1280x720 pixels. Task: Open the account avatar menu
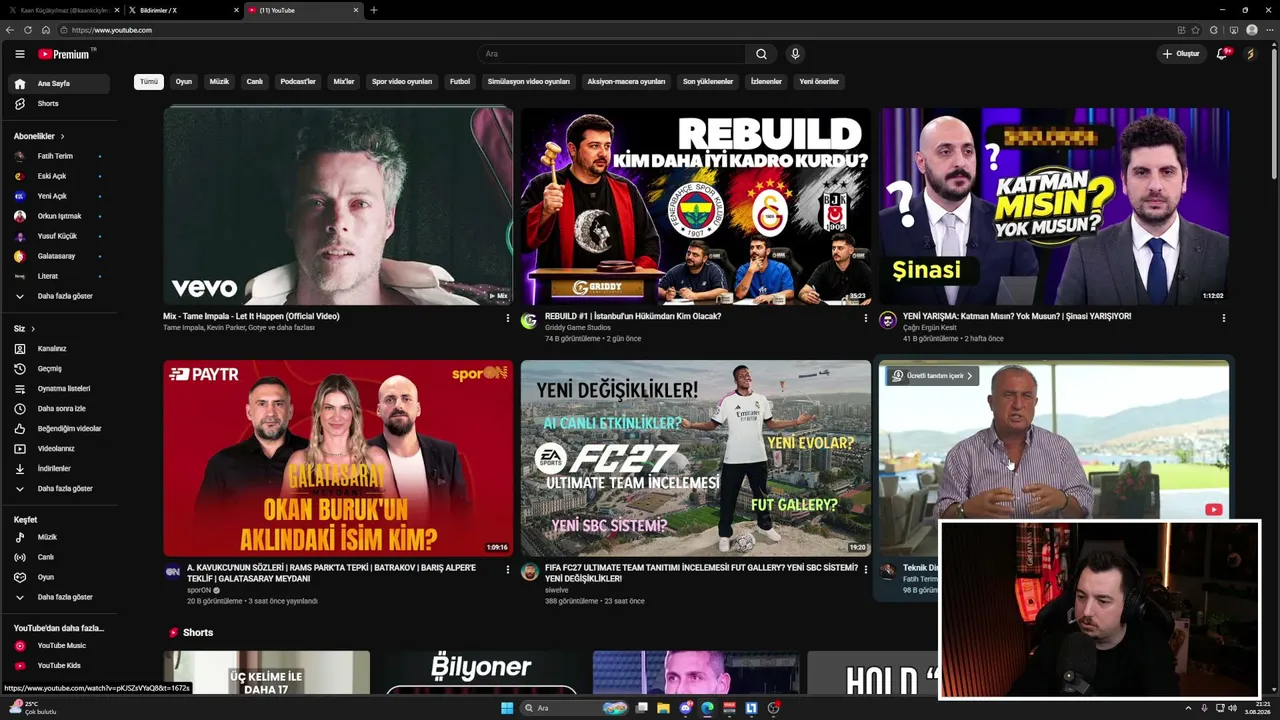pos(1250,54)
